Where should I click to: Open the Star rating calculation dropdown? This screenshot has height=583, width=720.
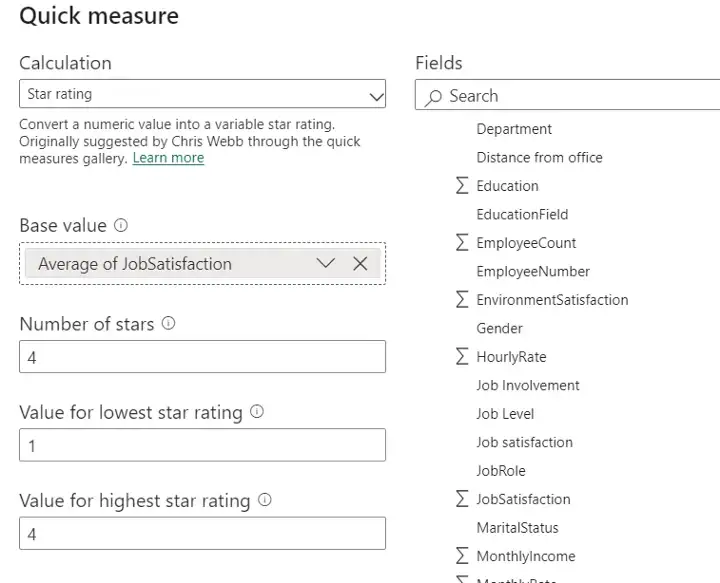[376, 95]
